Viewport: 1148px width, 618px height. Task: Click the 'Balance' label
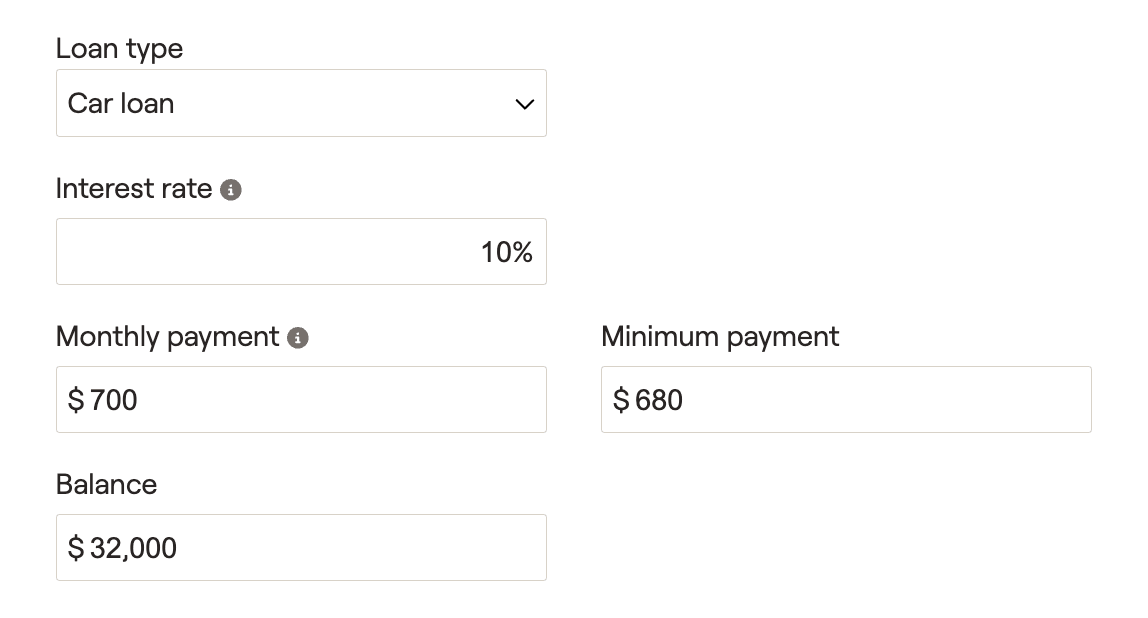(106, 484)
